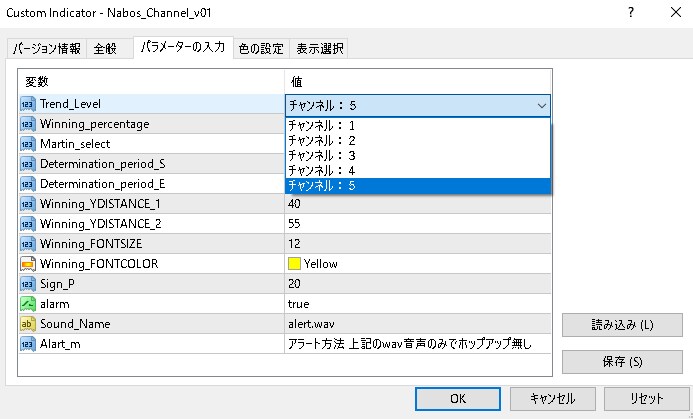Click the Winning_YDISTANCE_2 row icon

(28, 224)
